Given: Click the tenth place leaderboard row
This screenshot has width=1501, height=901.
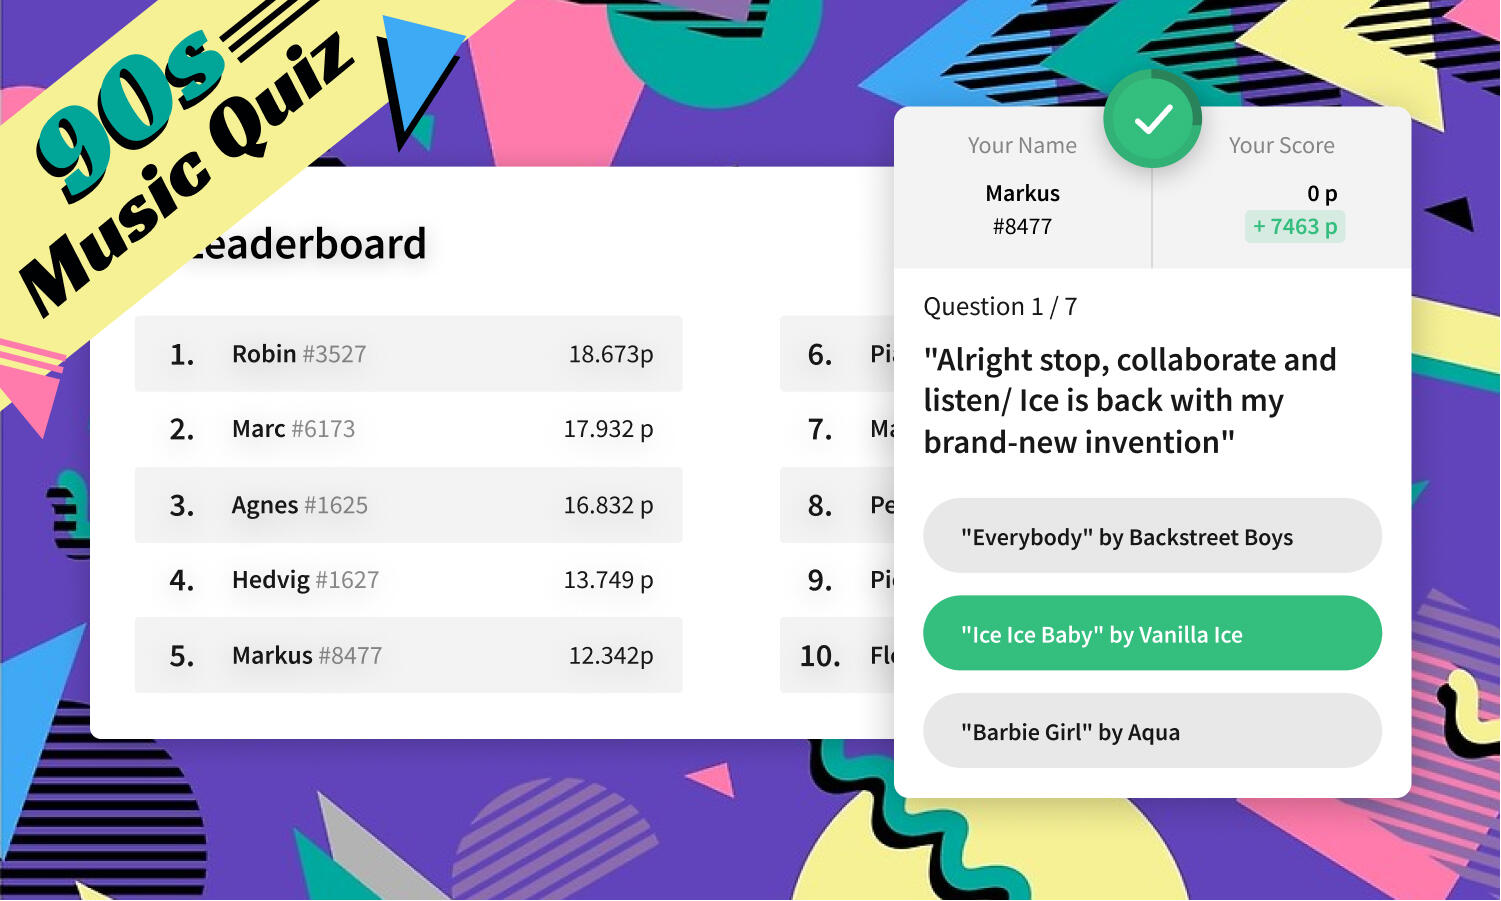Looking at the screenshot, I should click(837, 655).
